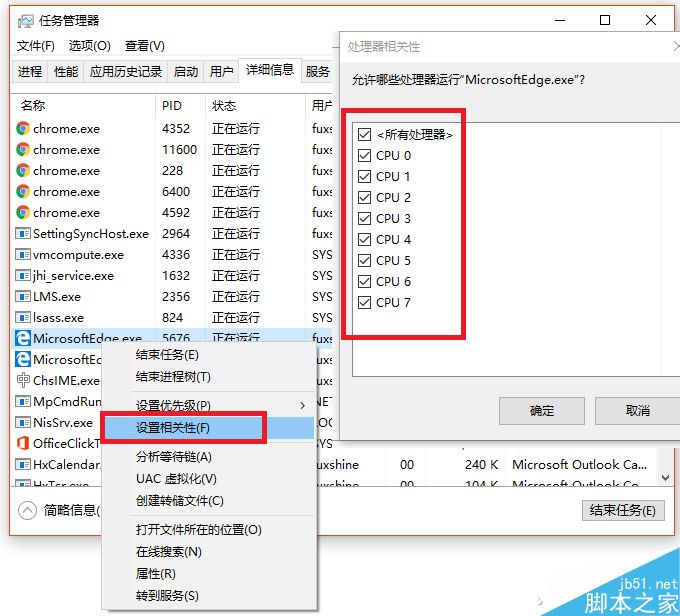Collapse to 简略信息 using the chevron icon

click(x=28, y=510)
